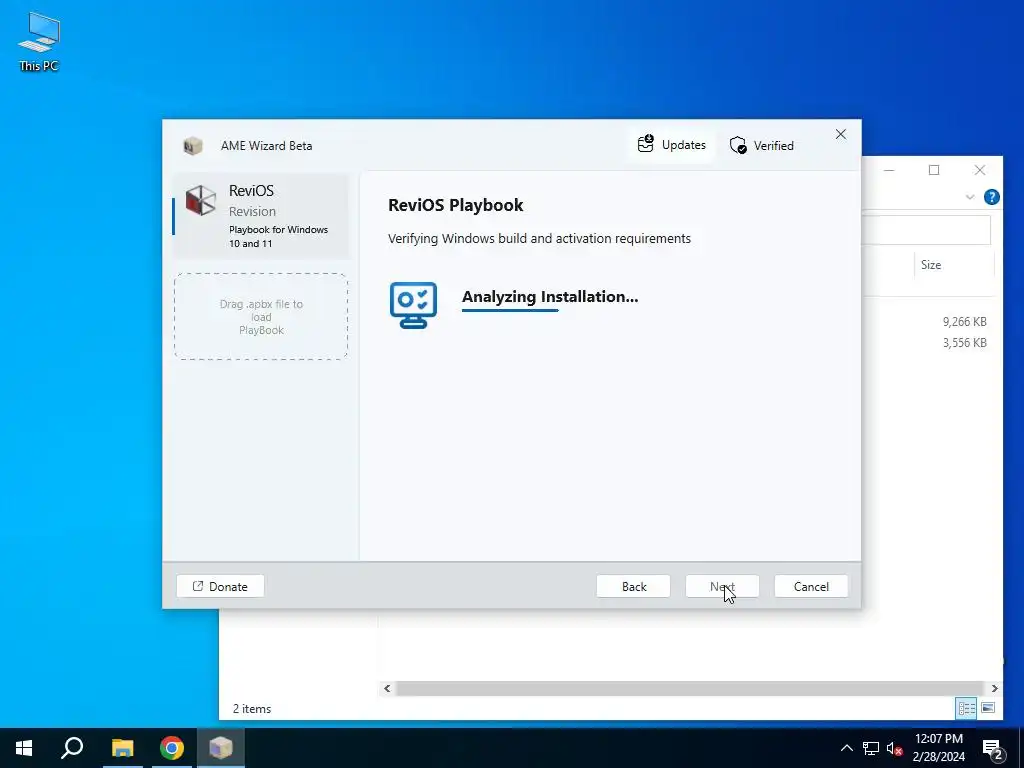
Task: Click the ReviOS Playbook heading
Action: point(456,205)
